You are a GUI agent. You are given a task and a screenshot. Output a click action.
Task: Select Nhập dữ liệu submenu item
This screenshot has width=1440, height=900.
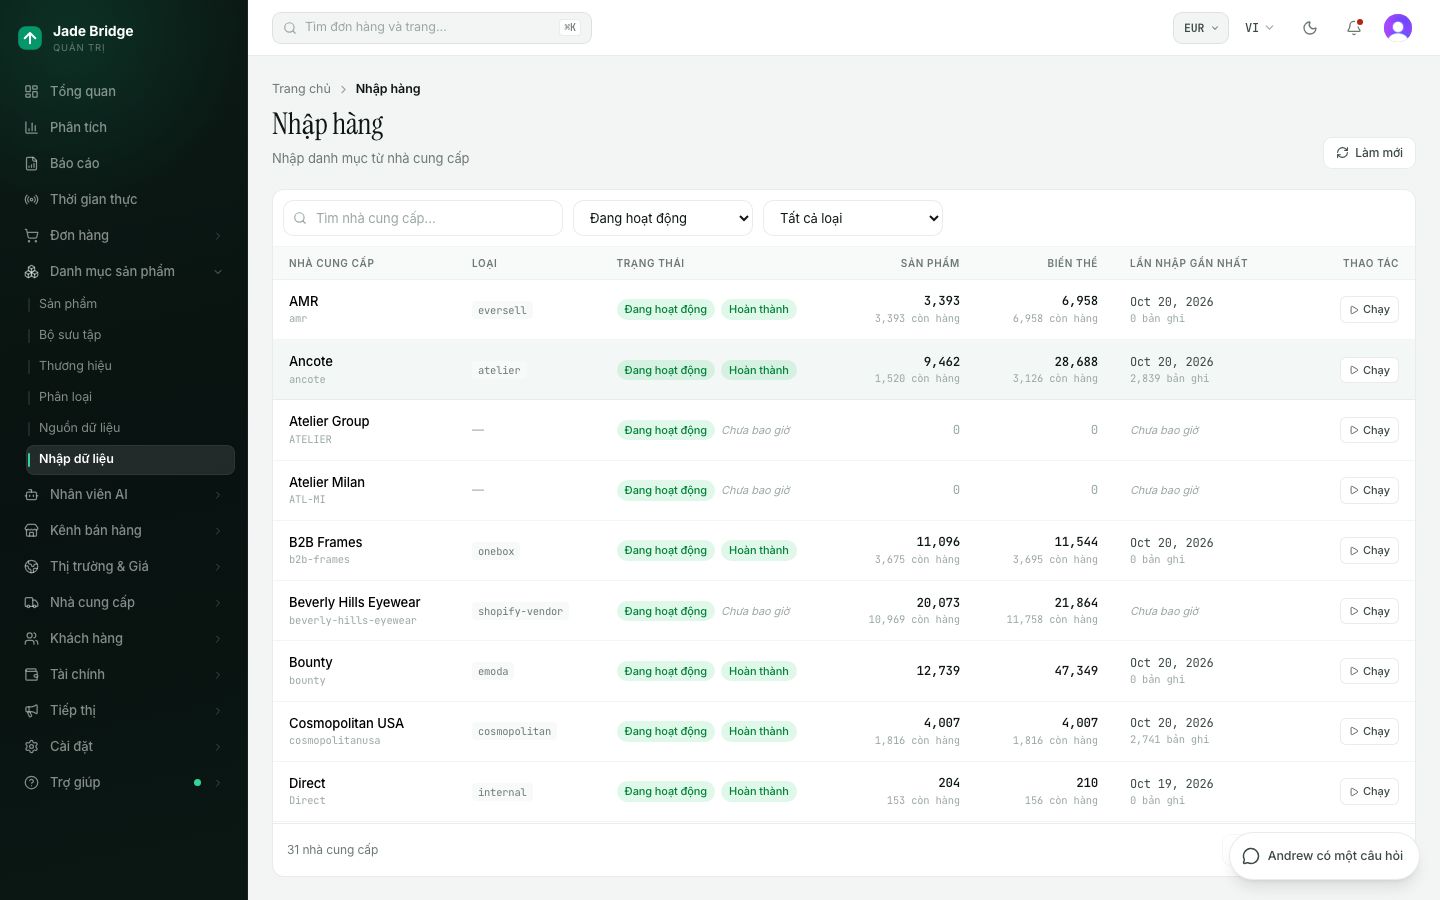click(130, 459)
